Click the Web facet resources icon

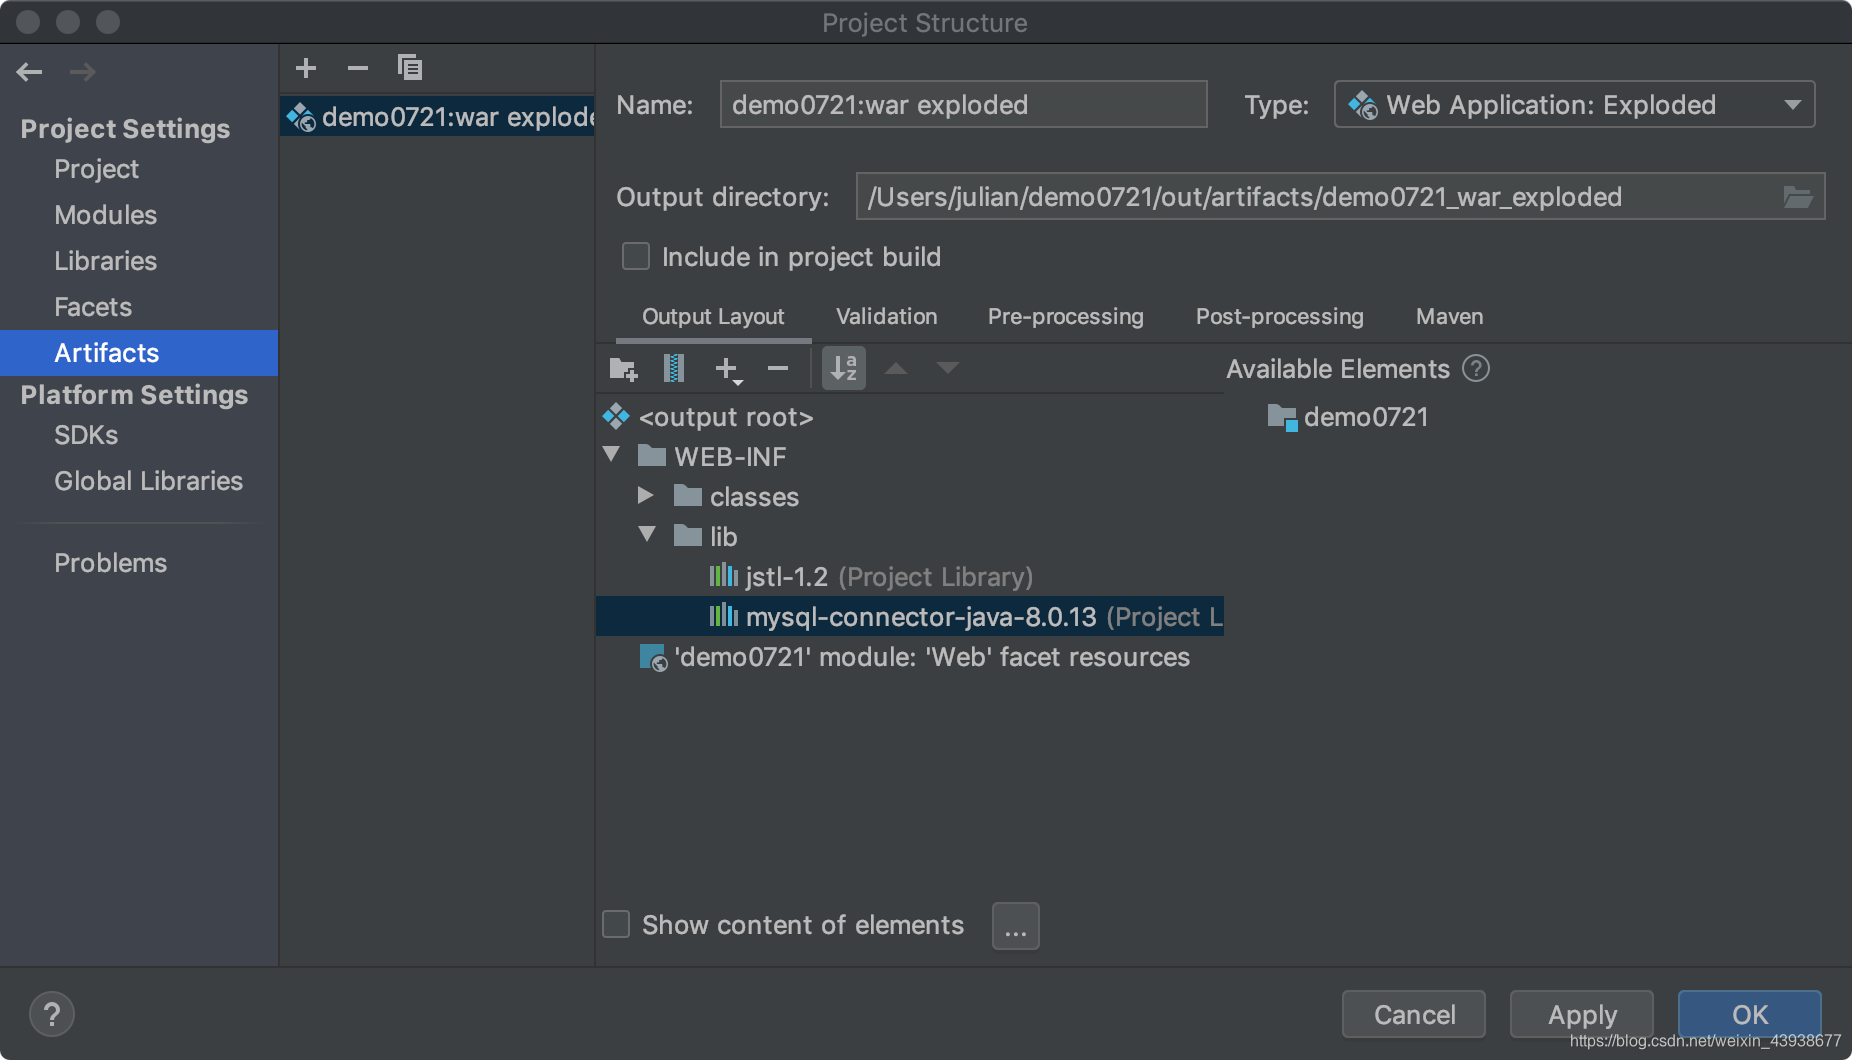[653, 657]
